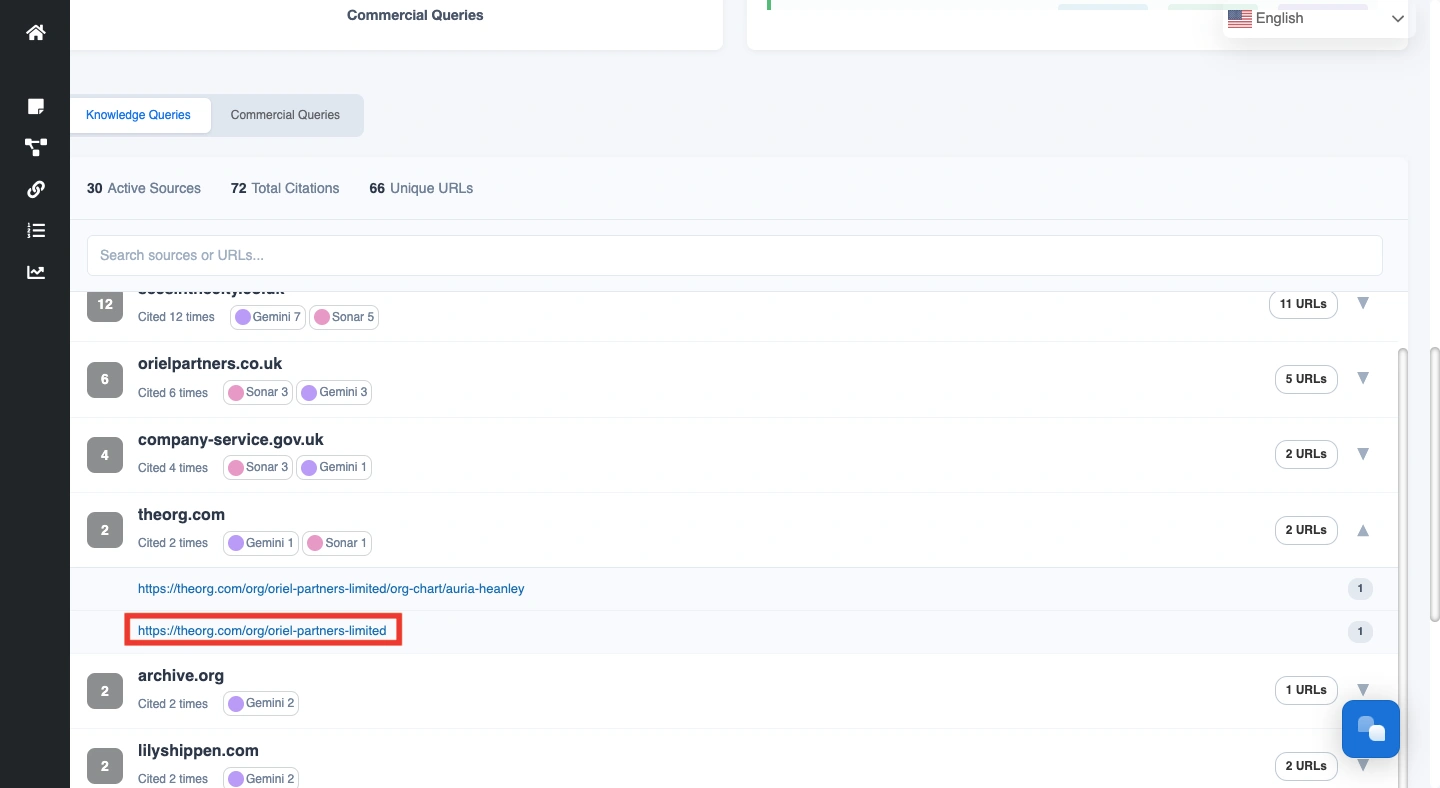This screenshot has width=1440, height=788.
Task: Open the sticky note sidebar icon
Action: point(36,106)
